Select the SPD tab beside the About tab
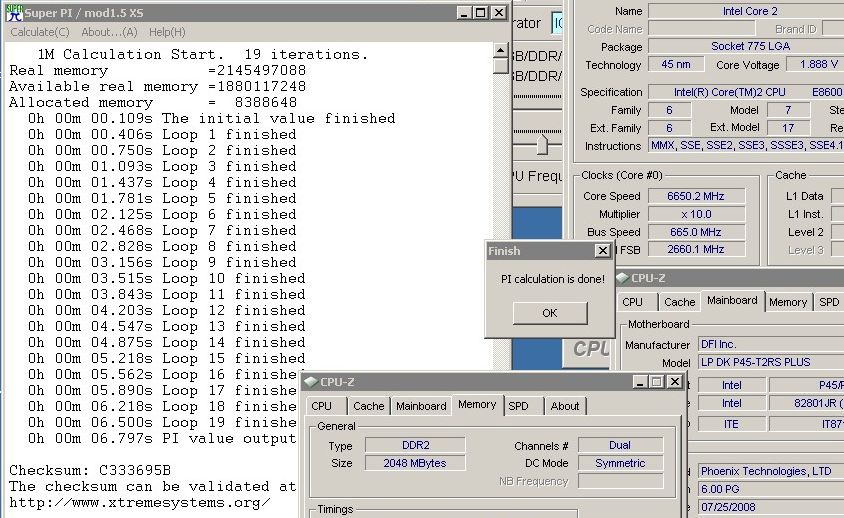Screen dimensions: 844x518 (518, 406)
